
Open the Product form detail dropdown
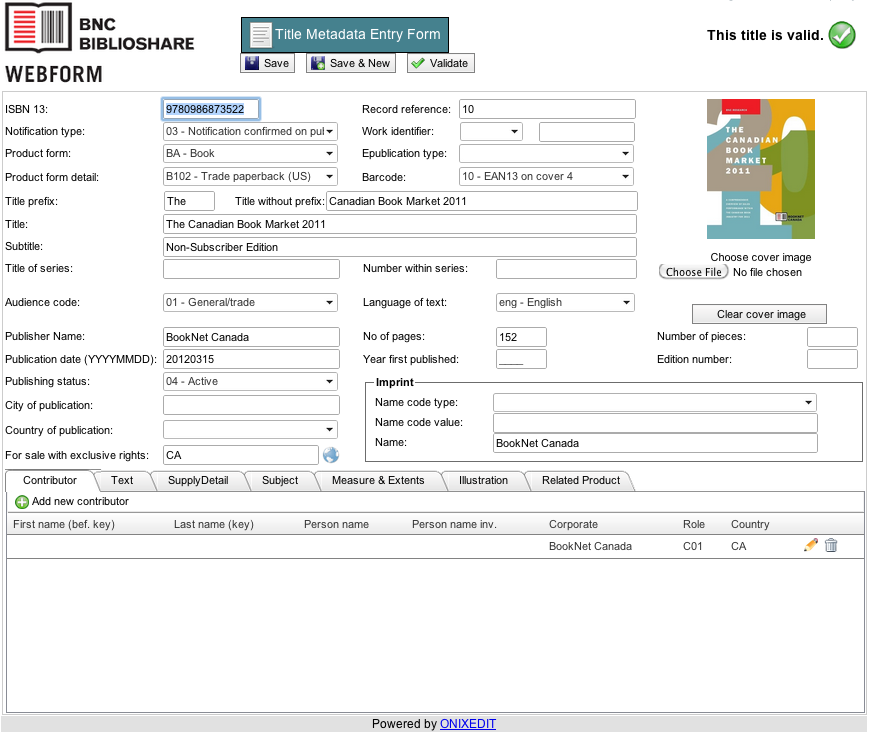251,177
